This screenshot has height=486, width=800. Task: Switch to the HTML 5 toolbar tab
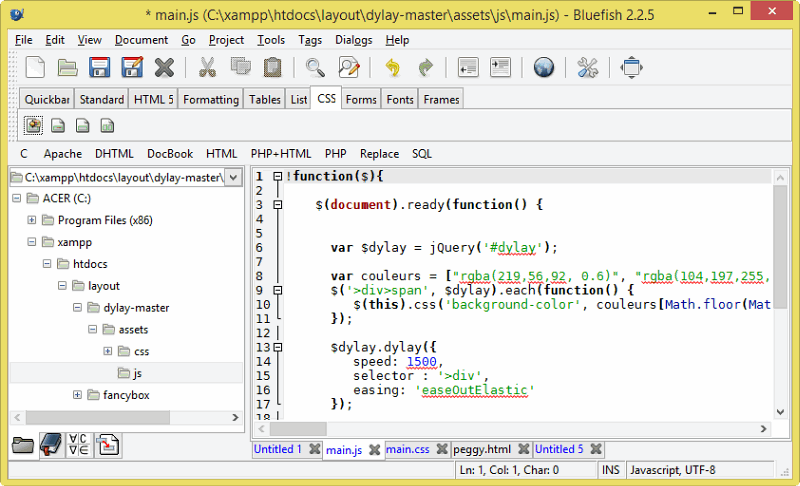[x=154, y=99]
